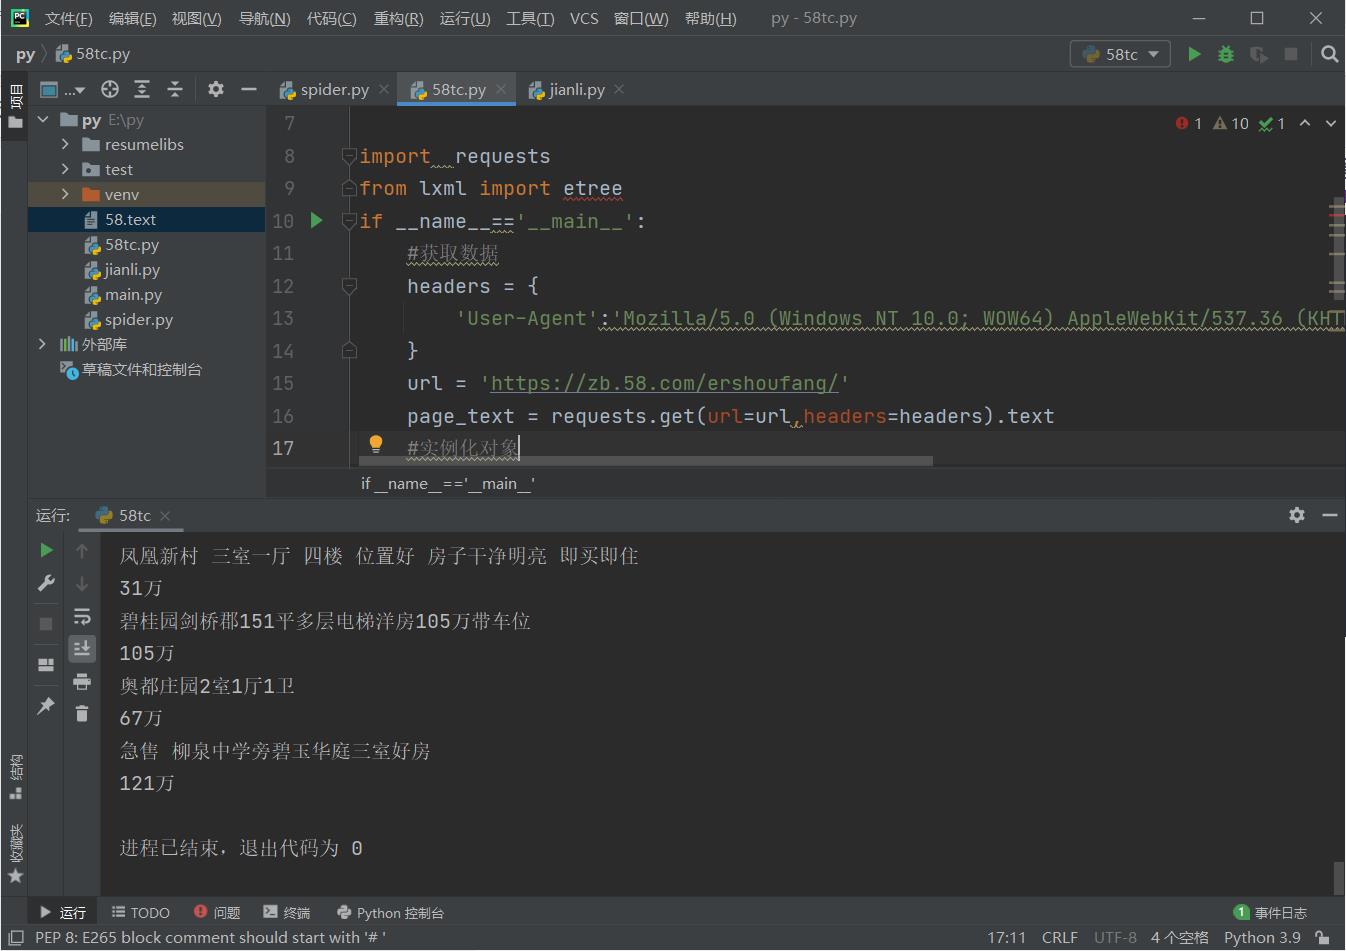Click the gutter run arrow on line 10
This screenshot has width=1346, height=951.
316,220
